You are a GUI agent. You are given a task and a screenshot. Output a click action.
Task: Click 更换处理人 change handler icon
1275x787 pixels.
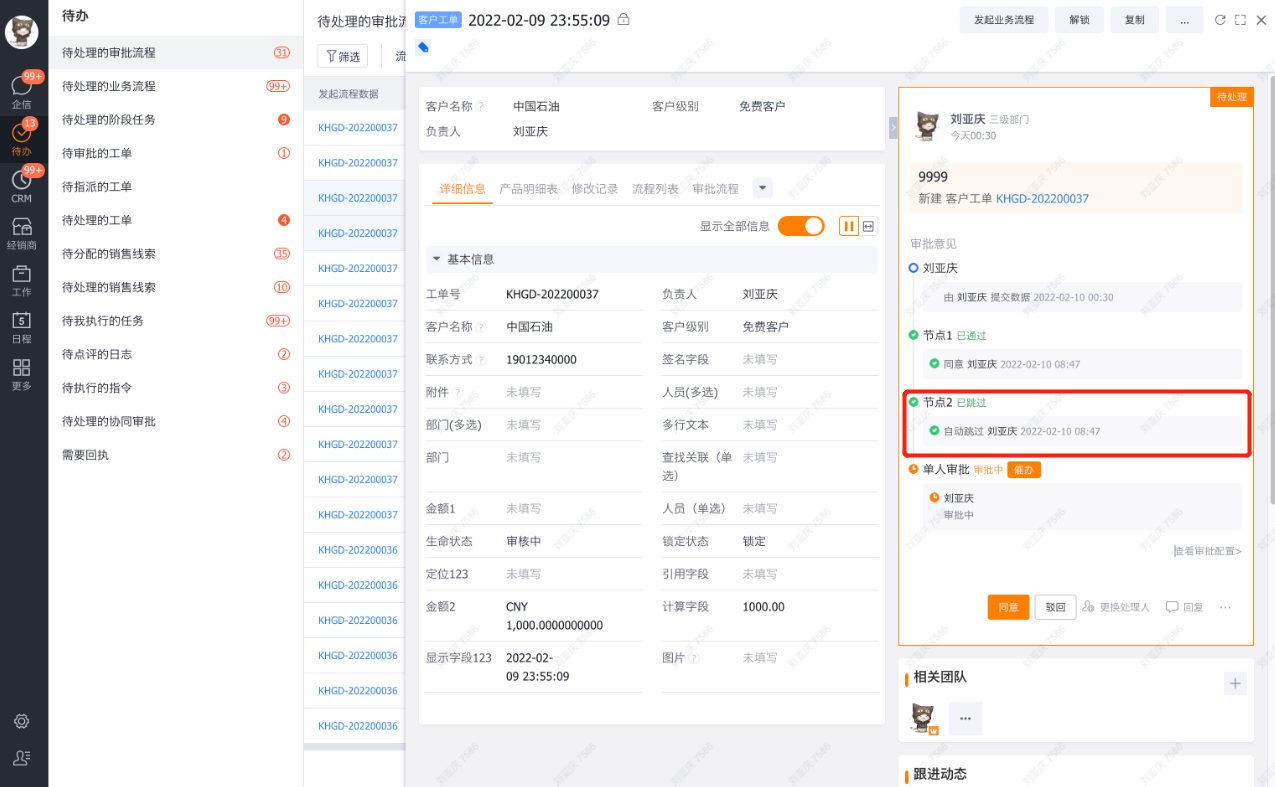pyautogui.click(x=1088, y=607)
